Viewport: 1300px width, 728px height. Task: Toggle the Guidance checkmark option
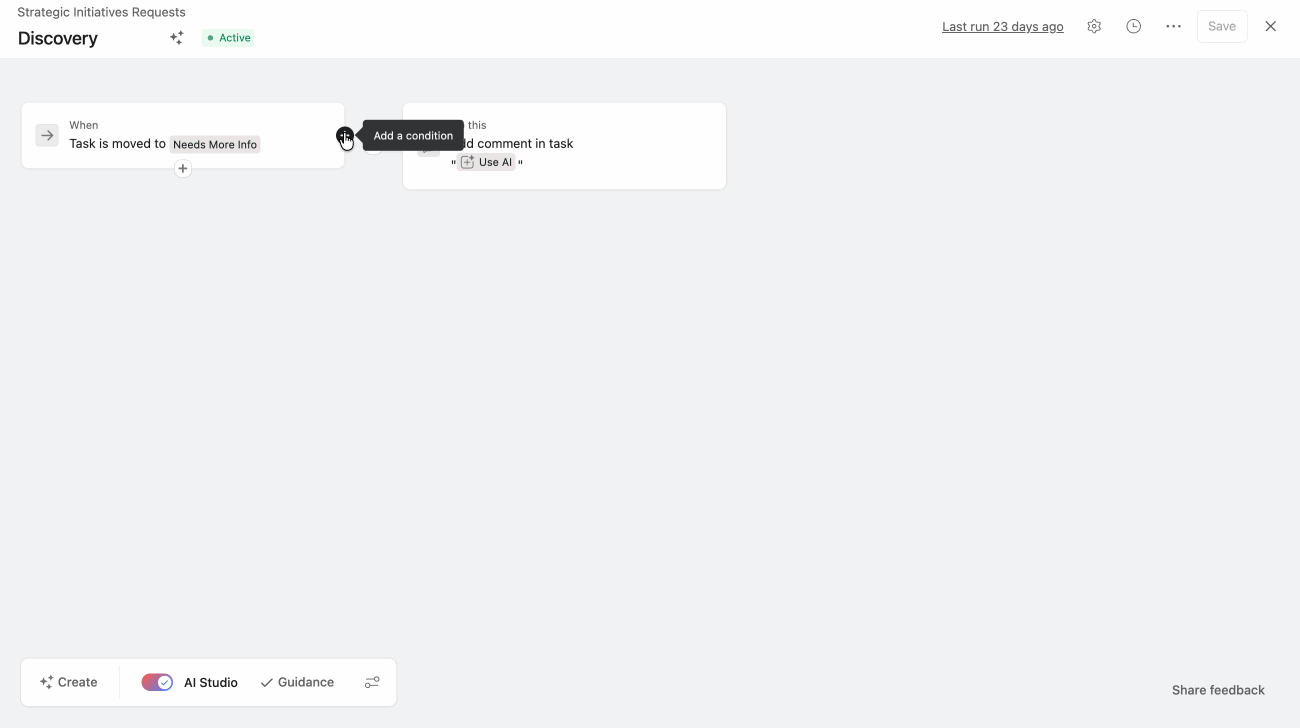coord(297,682)
